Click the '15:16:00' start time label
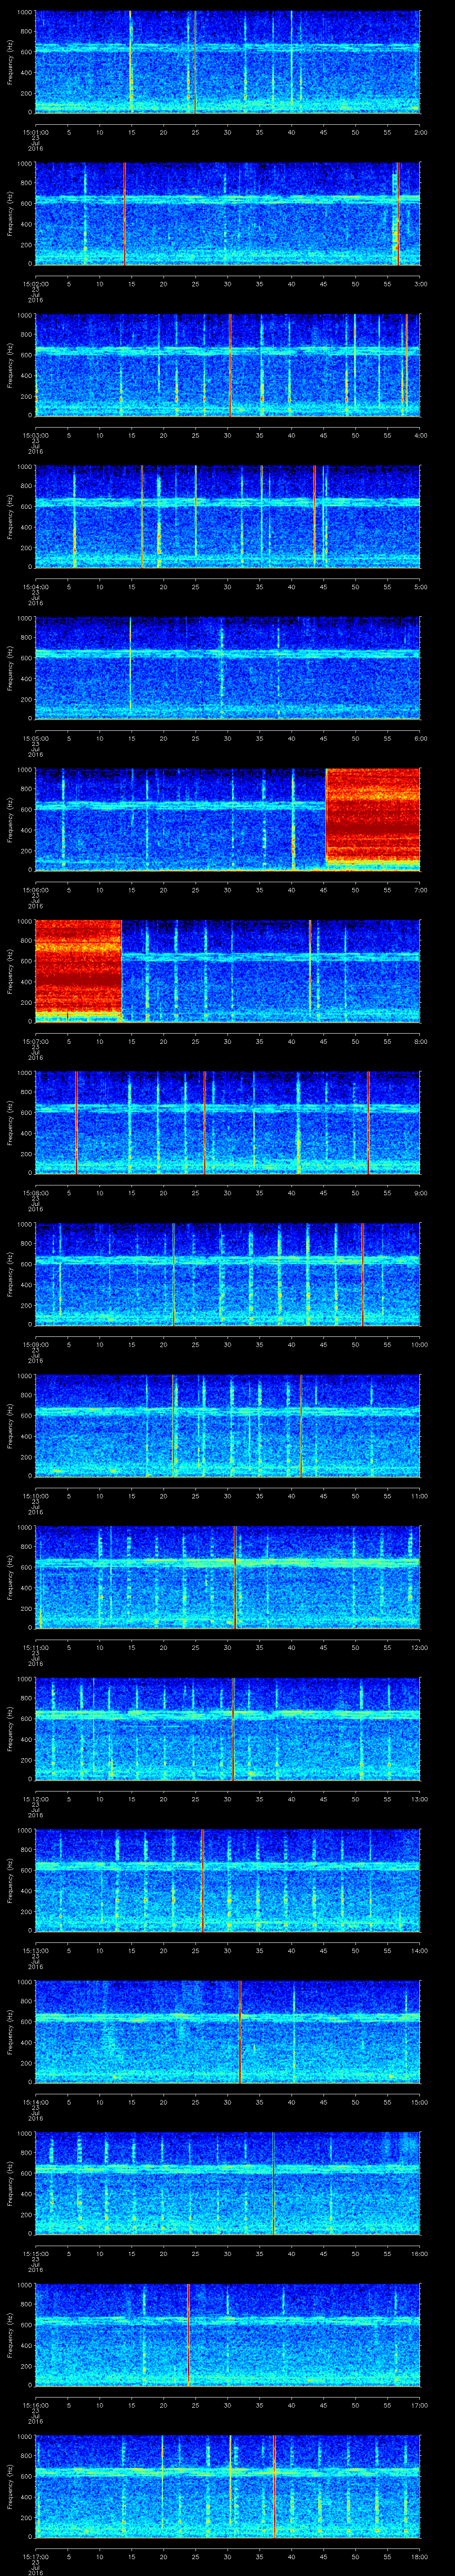Screen dimensions: 455x2576 click(x=35, y=2405)
